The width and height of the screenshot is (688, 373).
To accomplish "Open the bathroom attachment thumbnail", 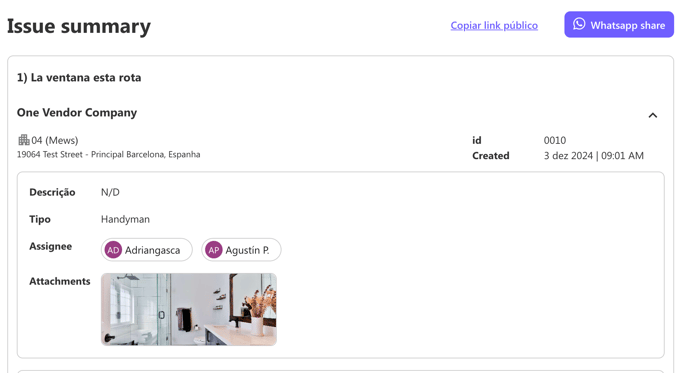I will pyautogui.click(x=189, y=309).
